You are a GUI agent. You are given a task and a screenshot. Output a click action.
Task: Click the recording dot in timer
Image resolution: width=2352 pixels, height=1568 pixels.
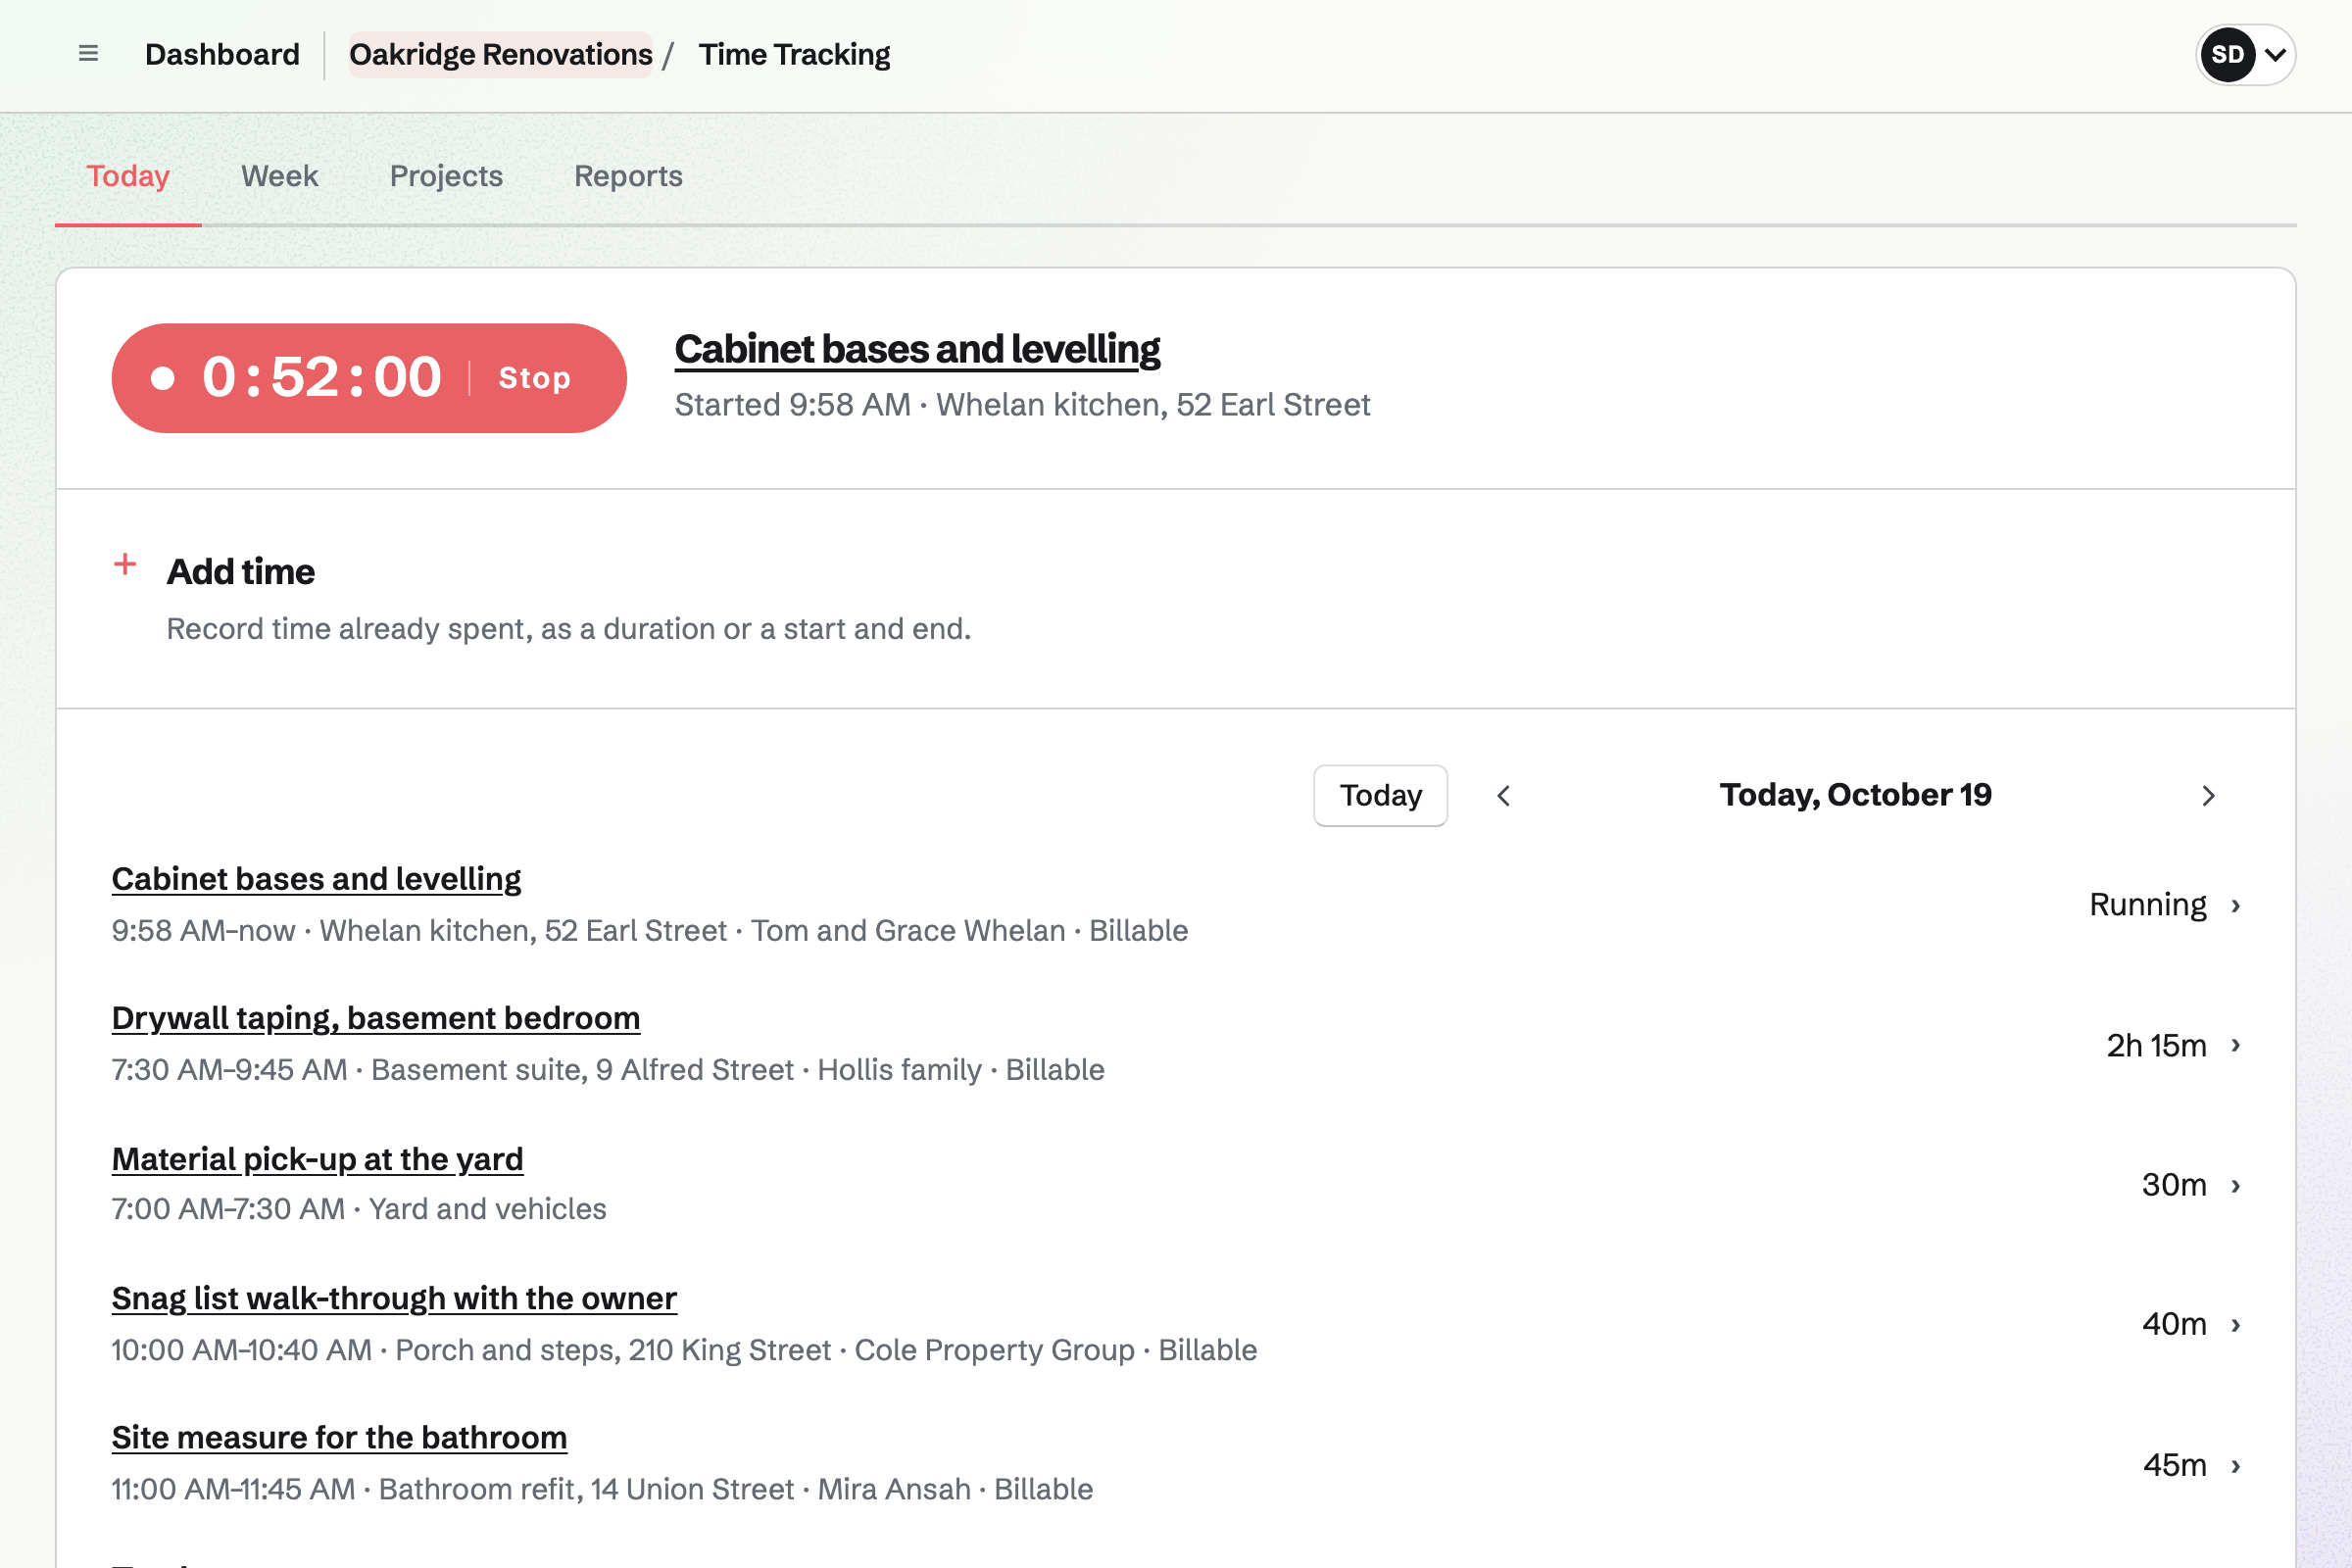coord(163,378)
